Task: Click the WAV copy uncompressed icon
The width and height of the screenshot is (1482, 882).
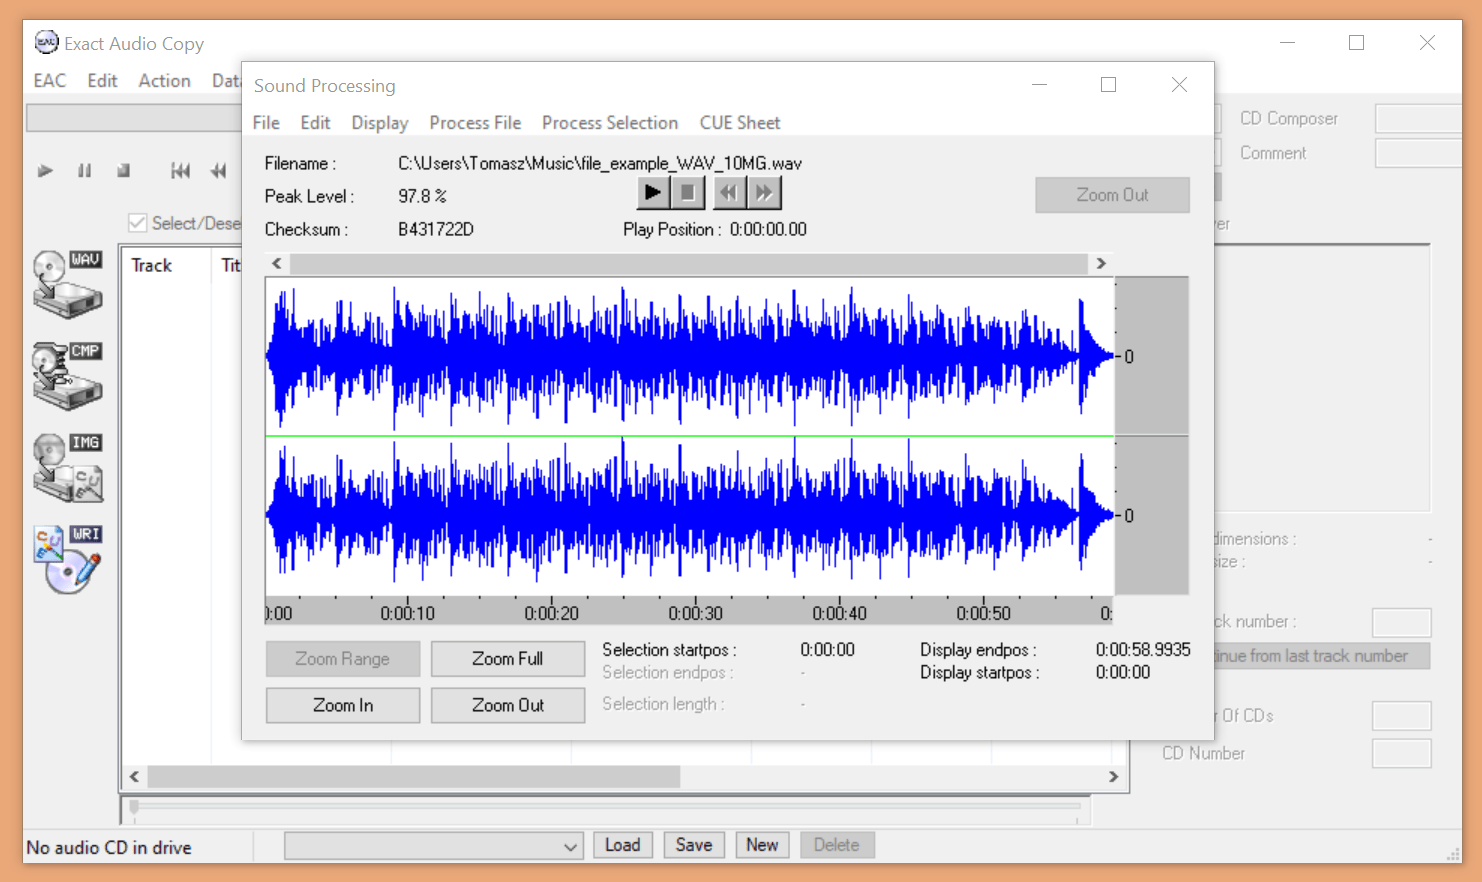Action: (x=68, y=284)
